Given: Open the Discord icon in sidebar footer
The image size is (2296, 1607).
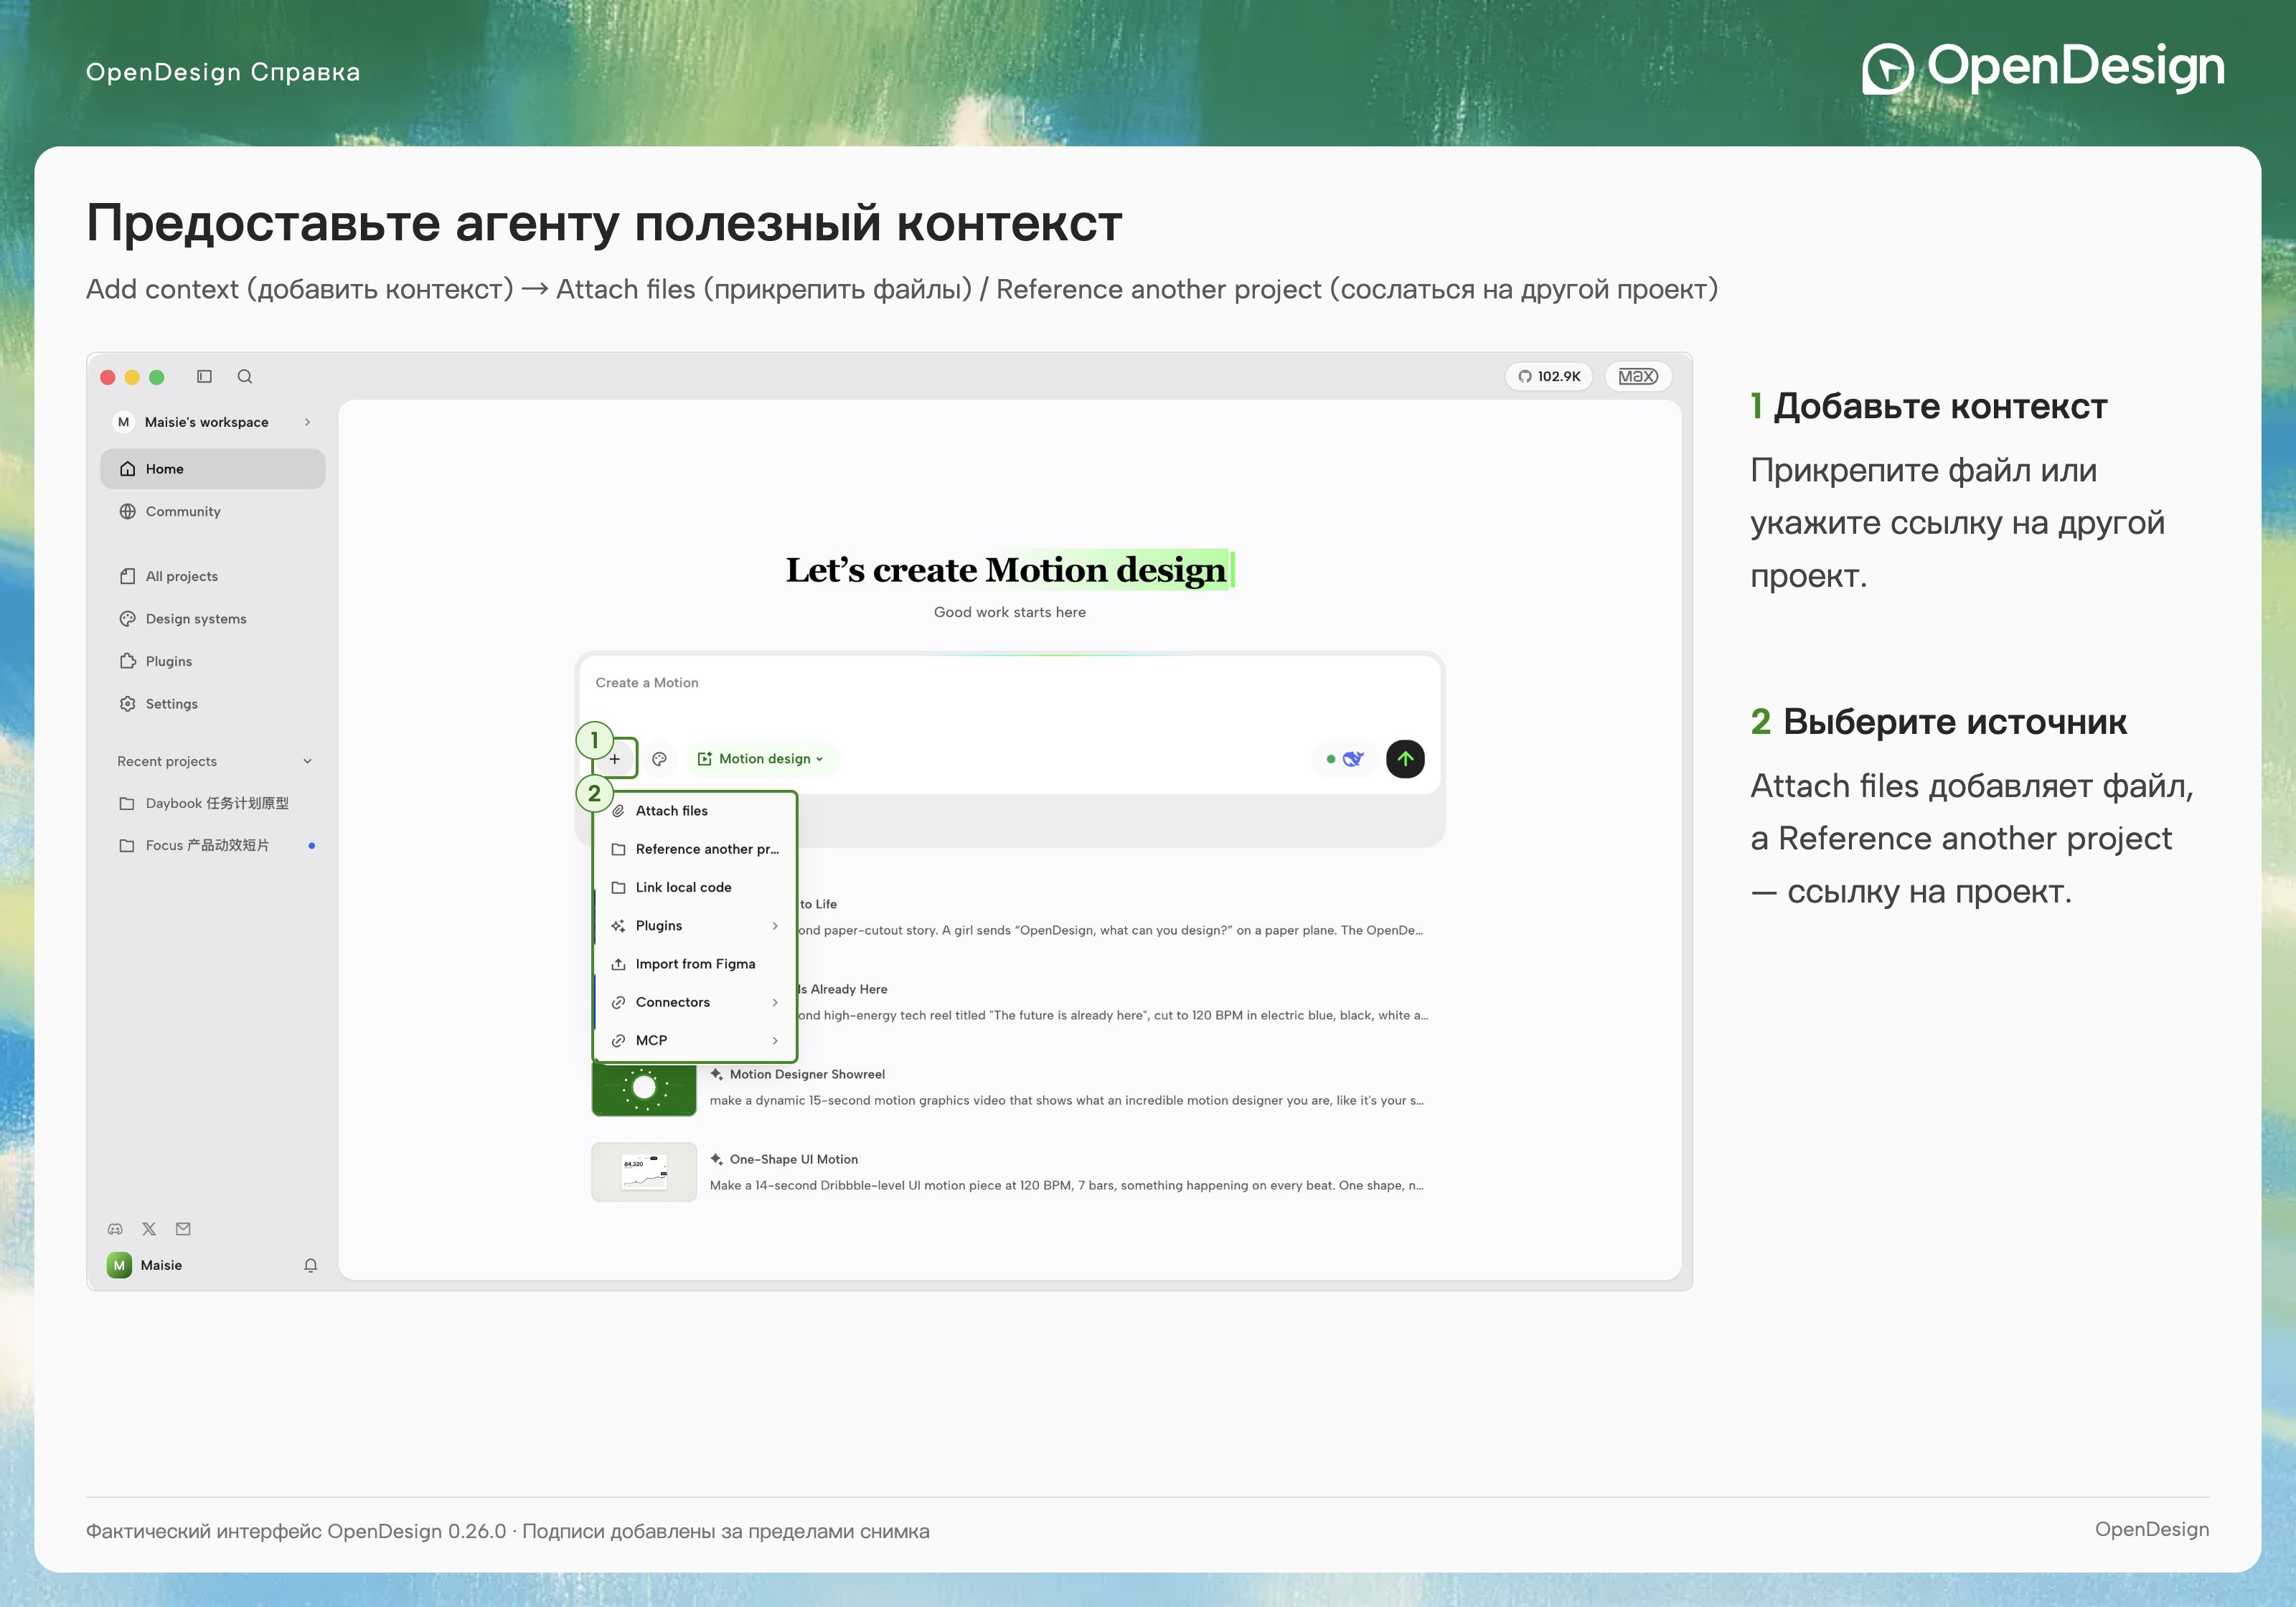Looking at the screenshot, I should [116, 1229].
